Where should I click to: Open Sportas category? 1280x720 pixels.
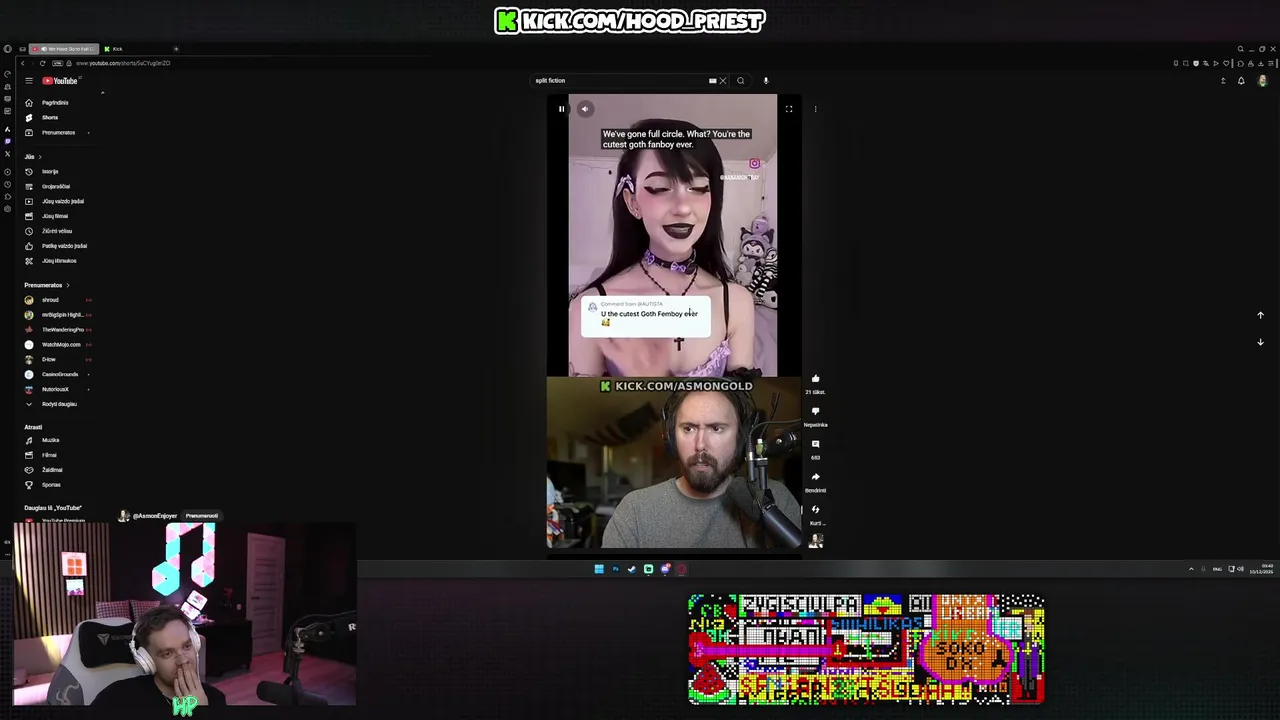pyautogui.click(x=51, y=485)
